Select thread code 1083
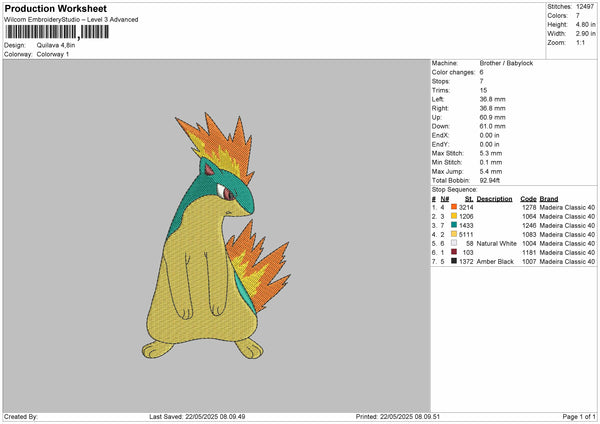Image resolution: width=600 pixels, height=424 pixels. [x=529, y=235]
